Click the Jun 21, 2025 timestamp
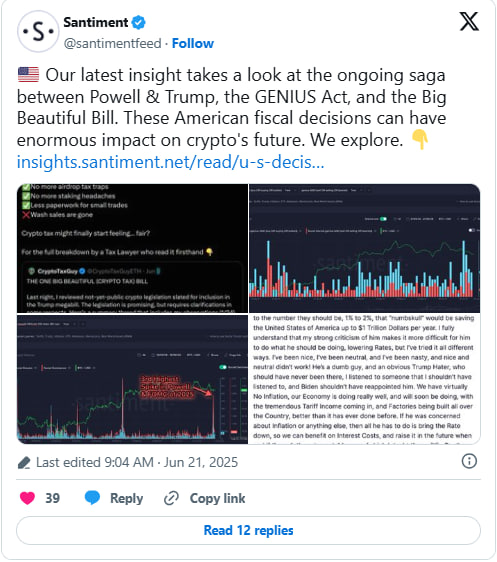This screenshot has width=497, height=562. 201,462
